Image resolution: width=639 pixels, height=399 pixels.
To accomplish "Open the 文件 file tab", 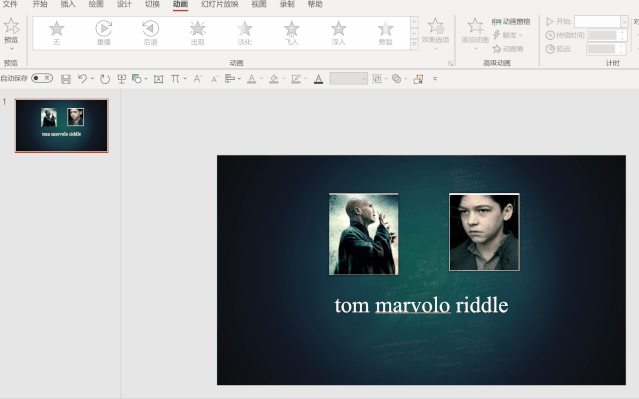I will click(10, 4).
